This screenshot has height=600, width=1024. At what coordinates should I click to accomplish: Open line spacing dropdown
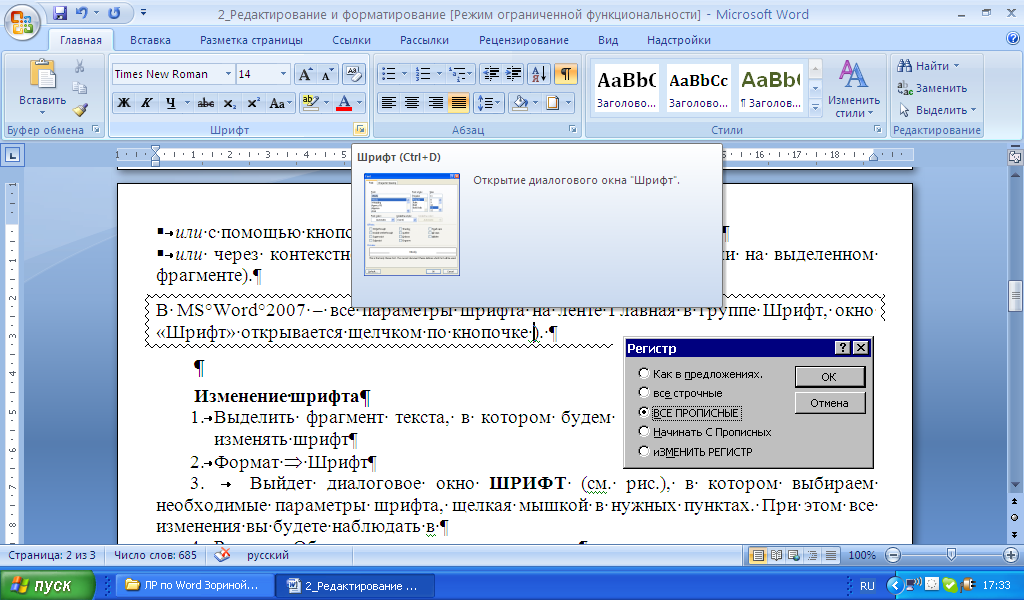click(487, 103)
